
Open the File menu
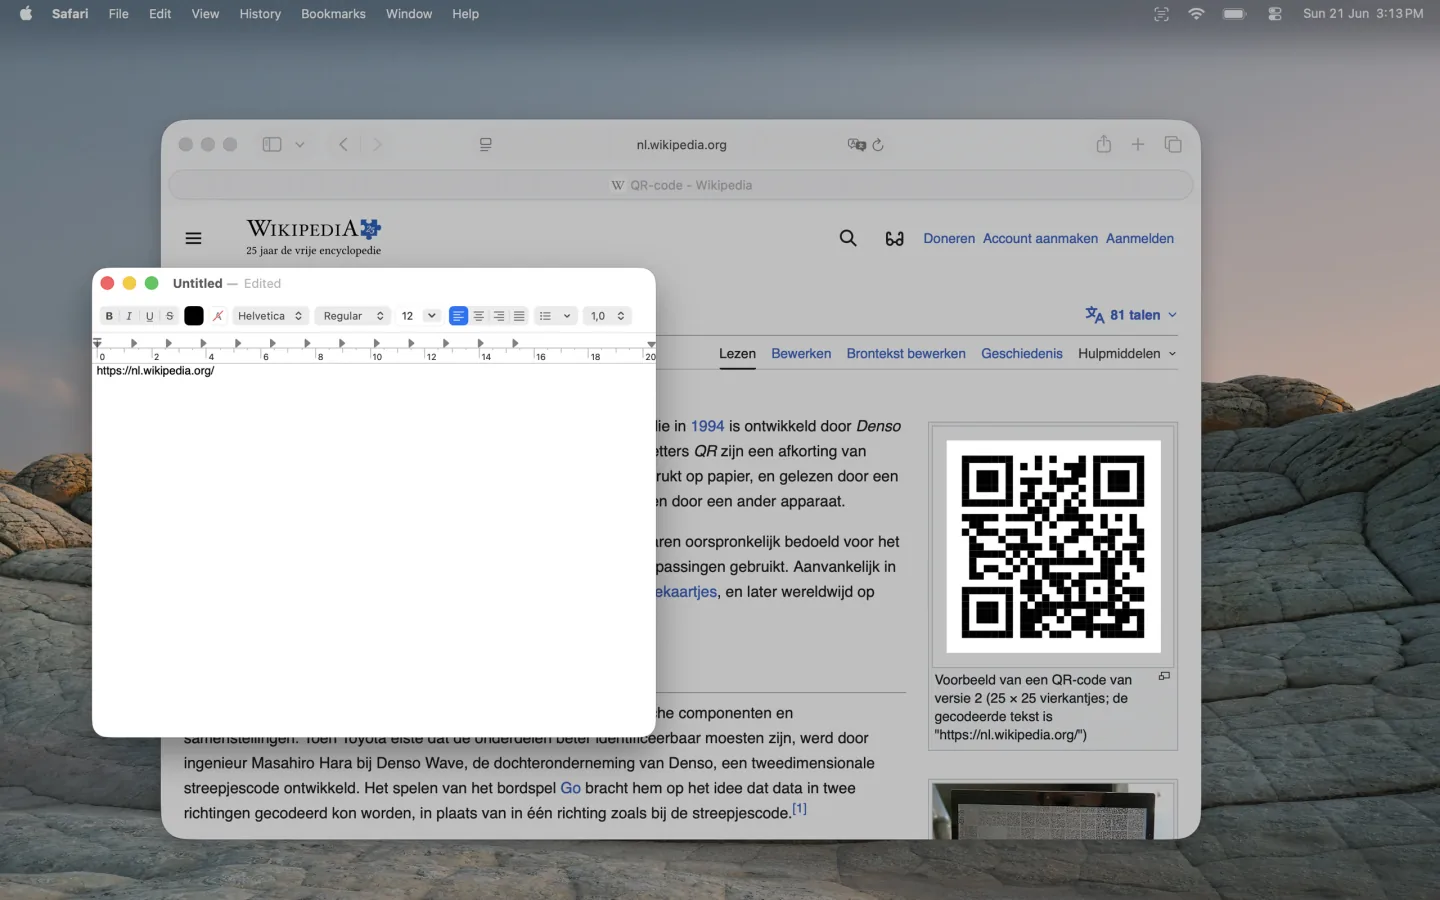pyautogui.click(x=119, y=14)
